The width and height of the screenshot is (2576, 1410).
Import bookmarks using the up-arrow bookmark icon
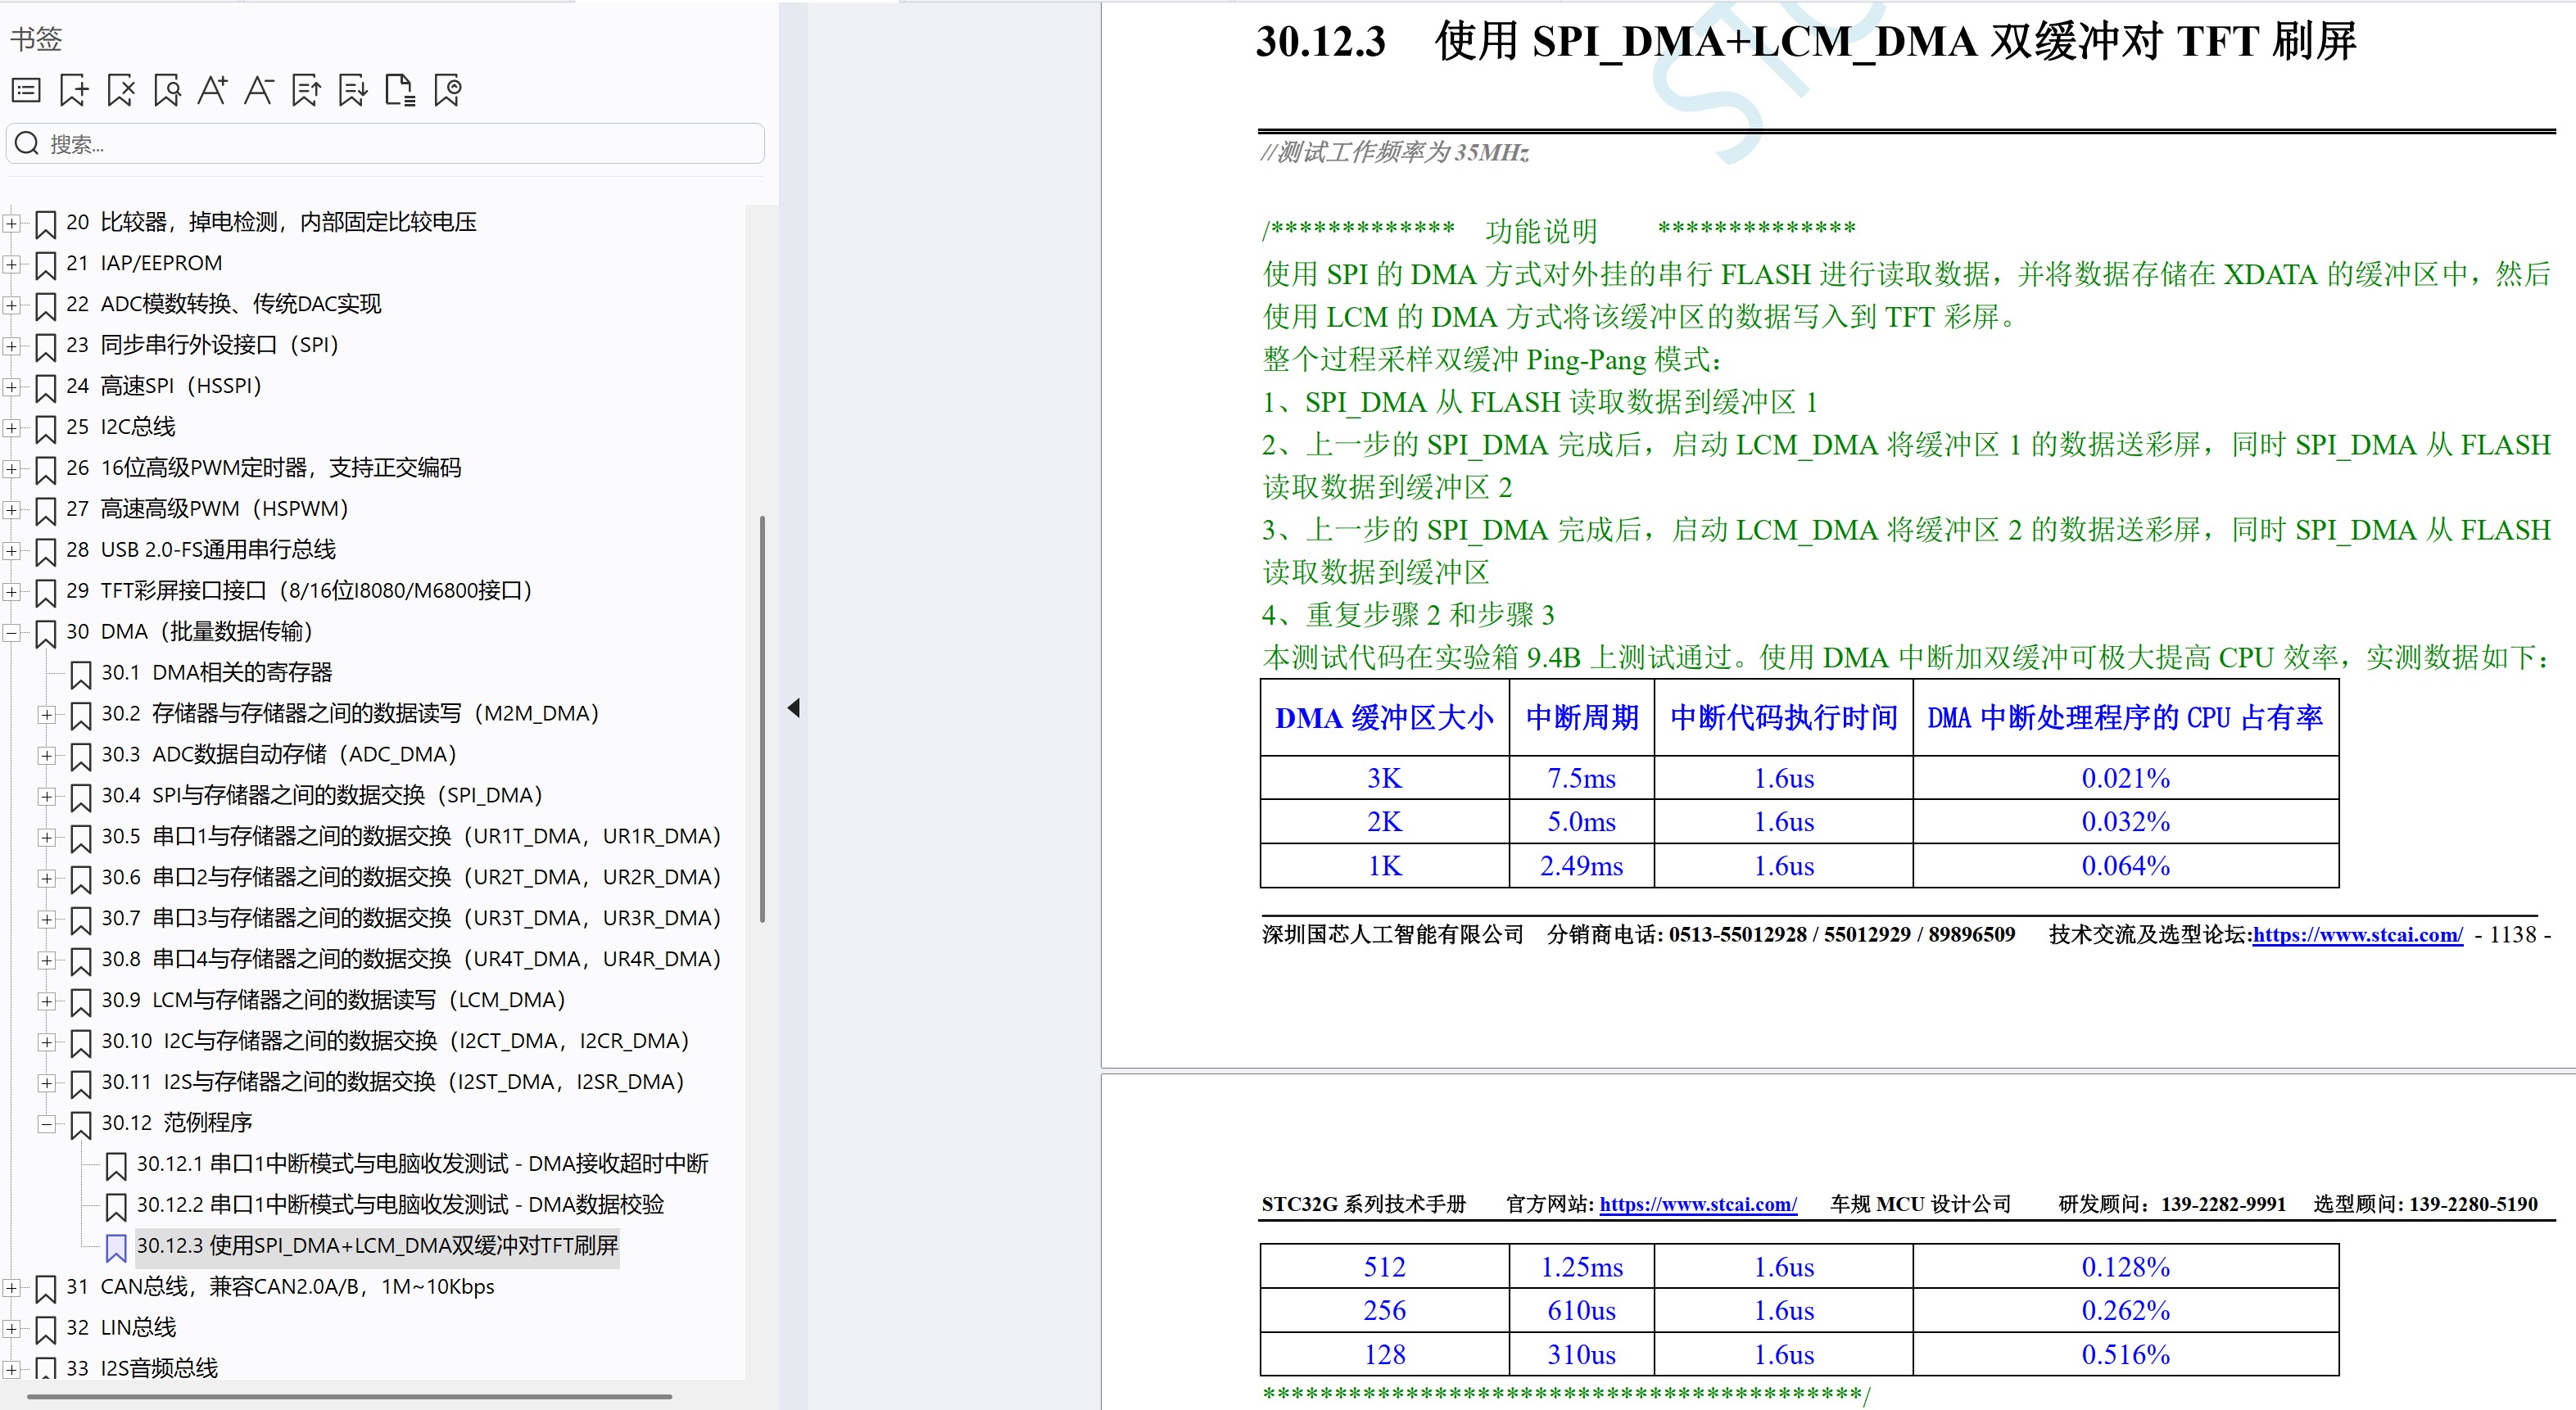pyautogui.click(x=307, y=90)
